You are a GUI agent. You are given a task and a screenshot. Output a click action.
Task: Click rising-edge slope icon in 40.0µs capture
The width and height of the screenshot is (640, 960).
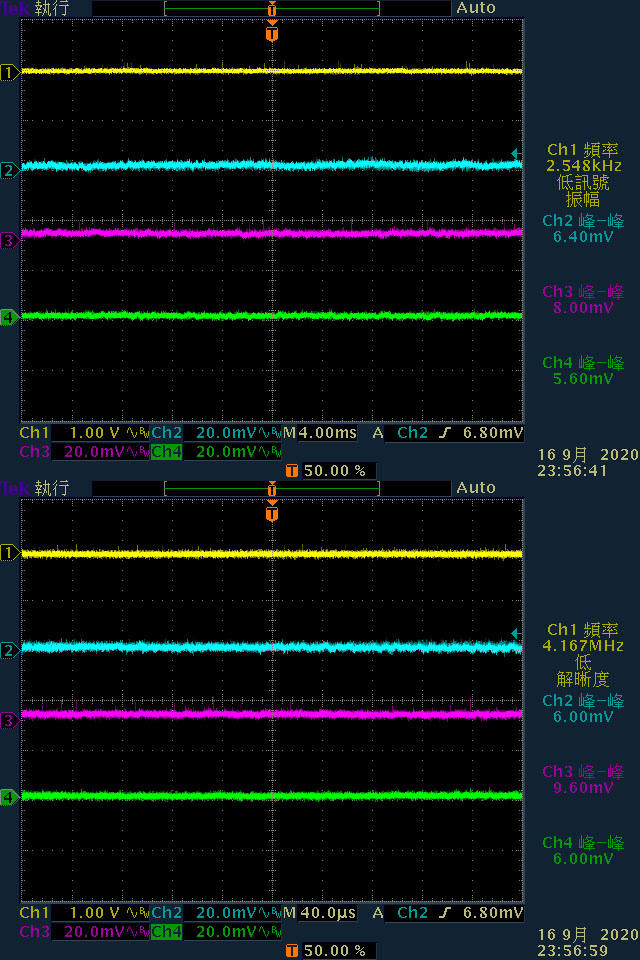click(x=445, y=913)
